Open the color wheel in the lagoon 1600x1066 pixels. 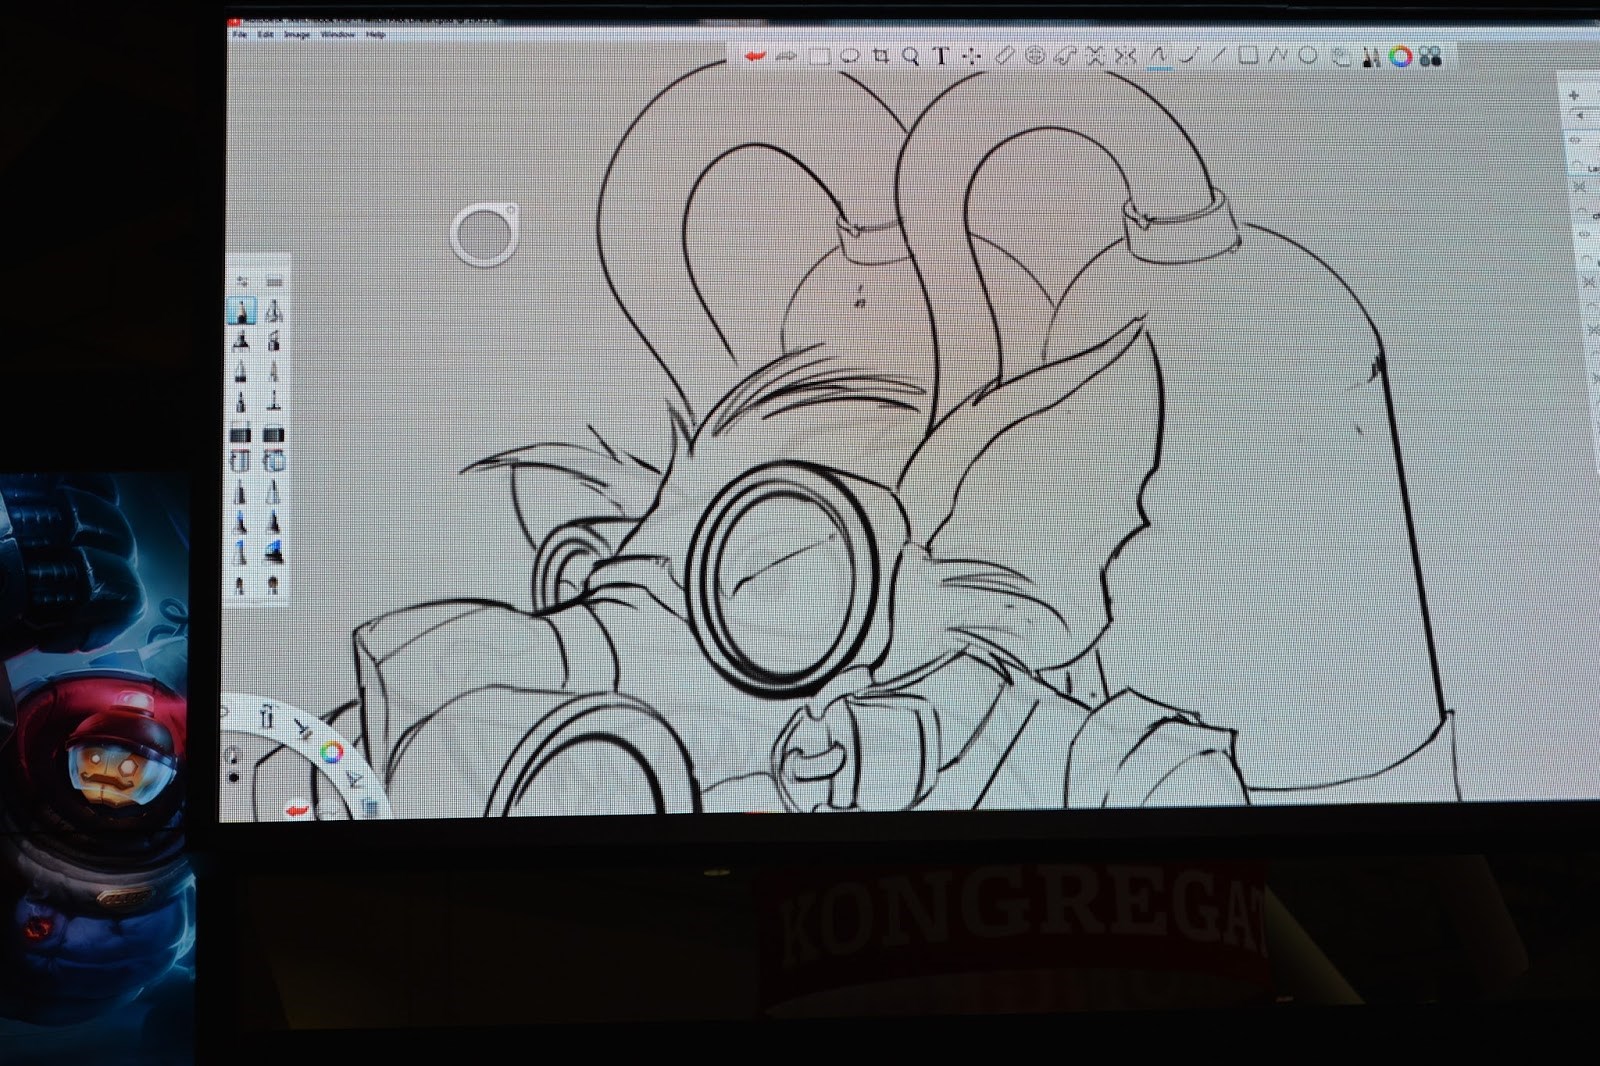click(x=332, y=752)
